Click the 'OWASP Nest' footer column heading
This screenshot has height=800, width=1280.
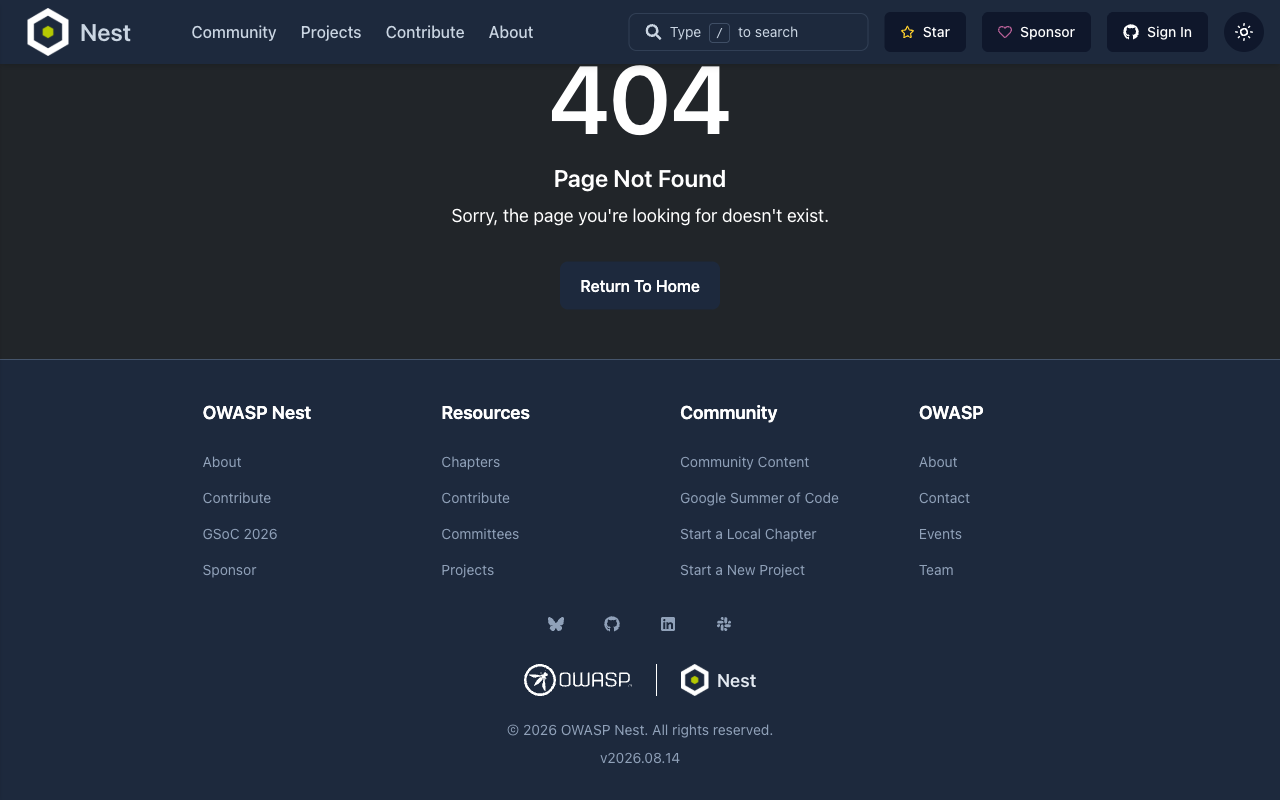tap(257, 413)
